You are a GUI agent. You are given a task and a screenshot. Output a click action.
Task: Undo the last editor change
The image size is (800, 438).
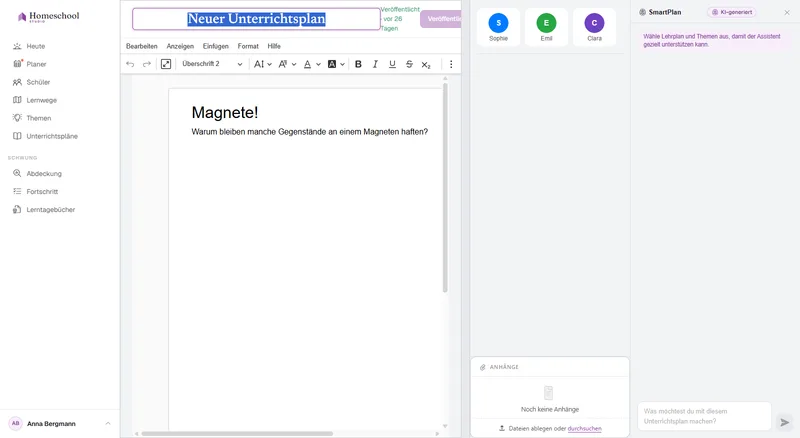[130, 64]
